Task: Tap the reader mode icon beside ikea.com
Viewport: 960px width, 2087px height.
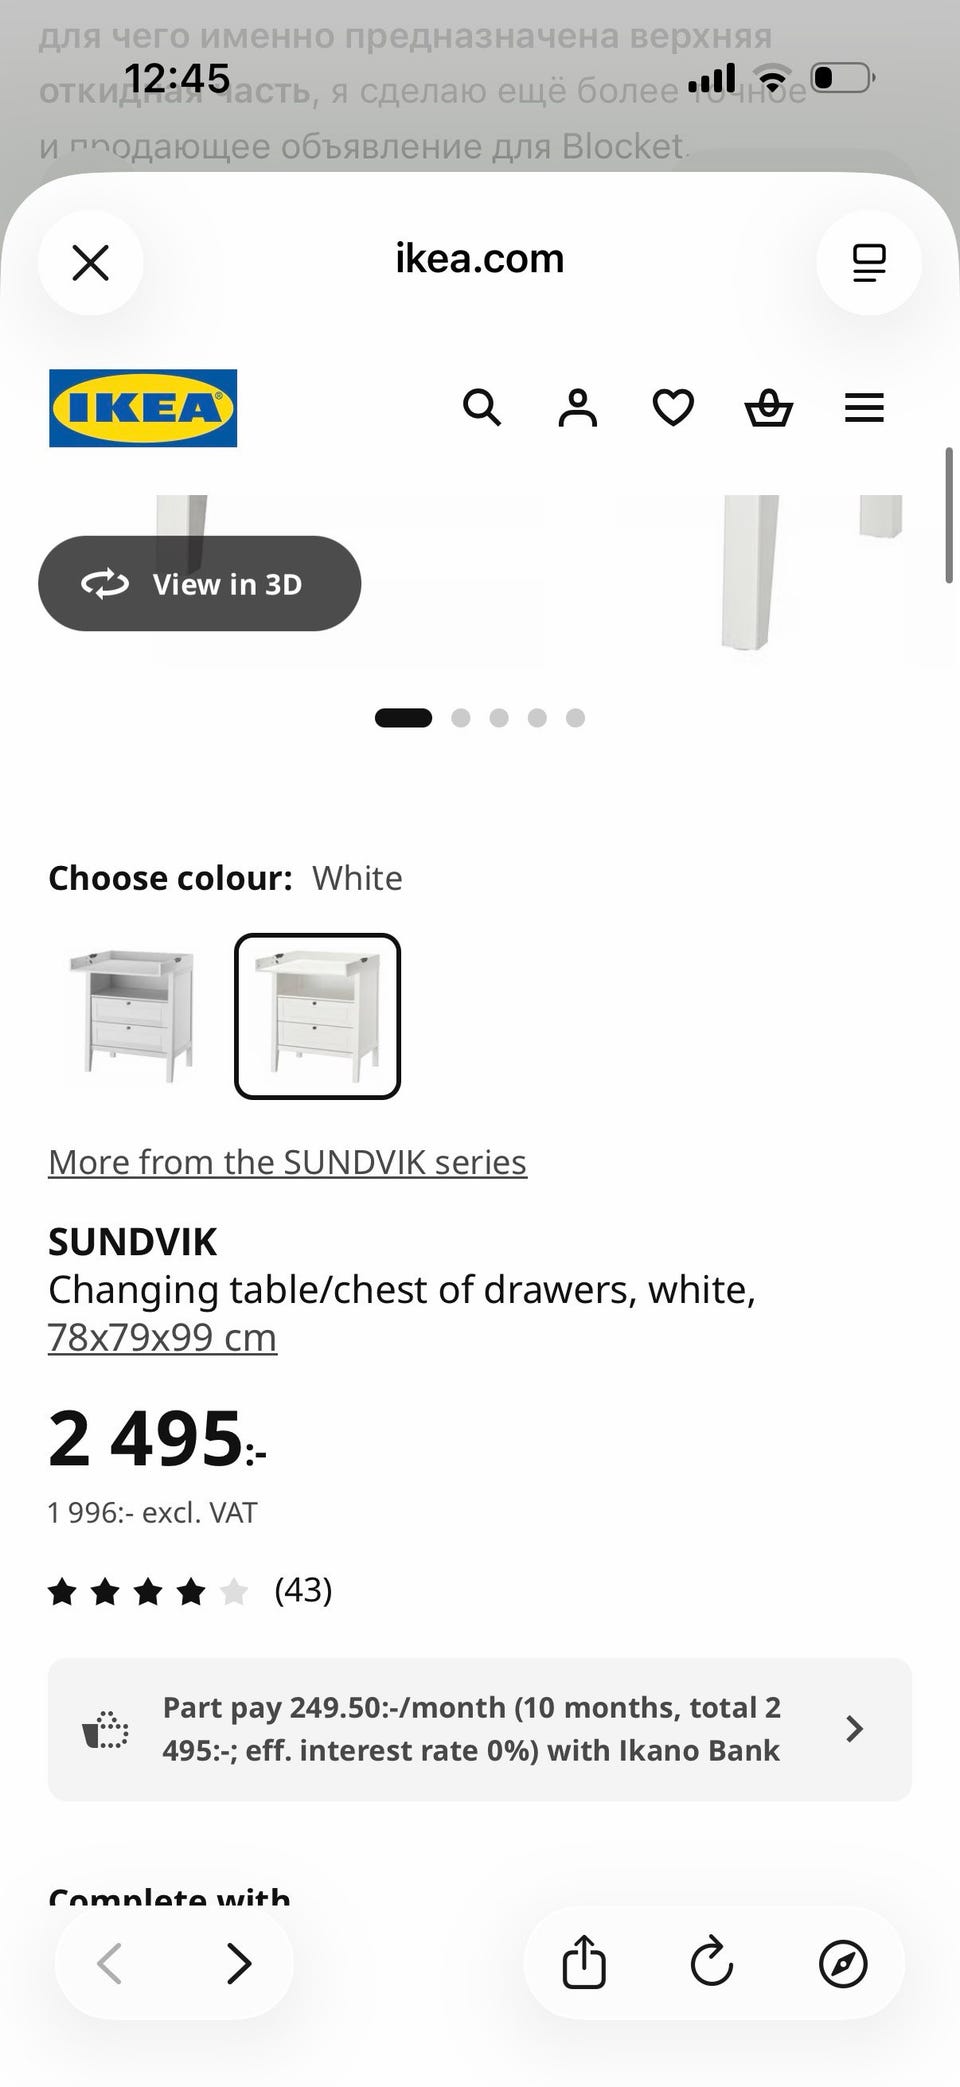Action: click(x=869, y=263)
